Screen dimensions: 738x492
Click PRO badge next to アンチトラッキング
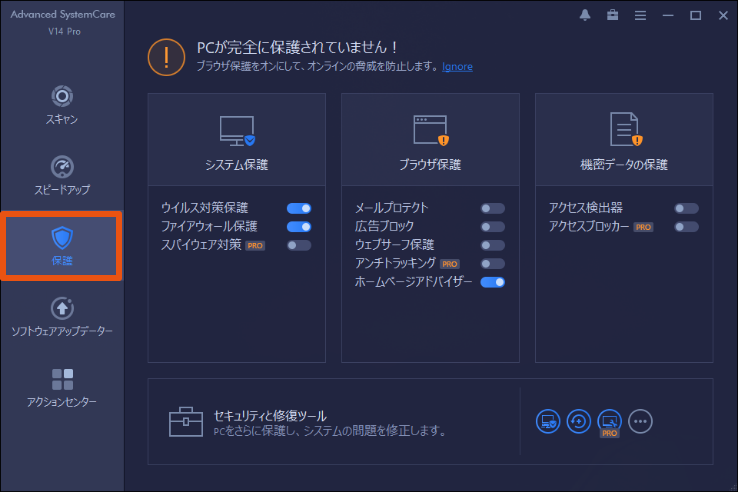[x=449, y=264]
